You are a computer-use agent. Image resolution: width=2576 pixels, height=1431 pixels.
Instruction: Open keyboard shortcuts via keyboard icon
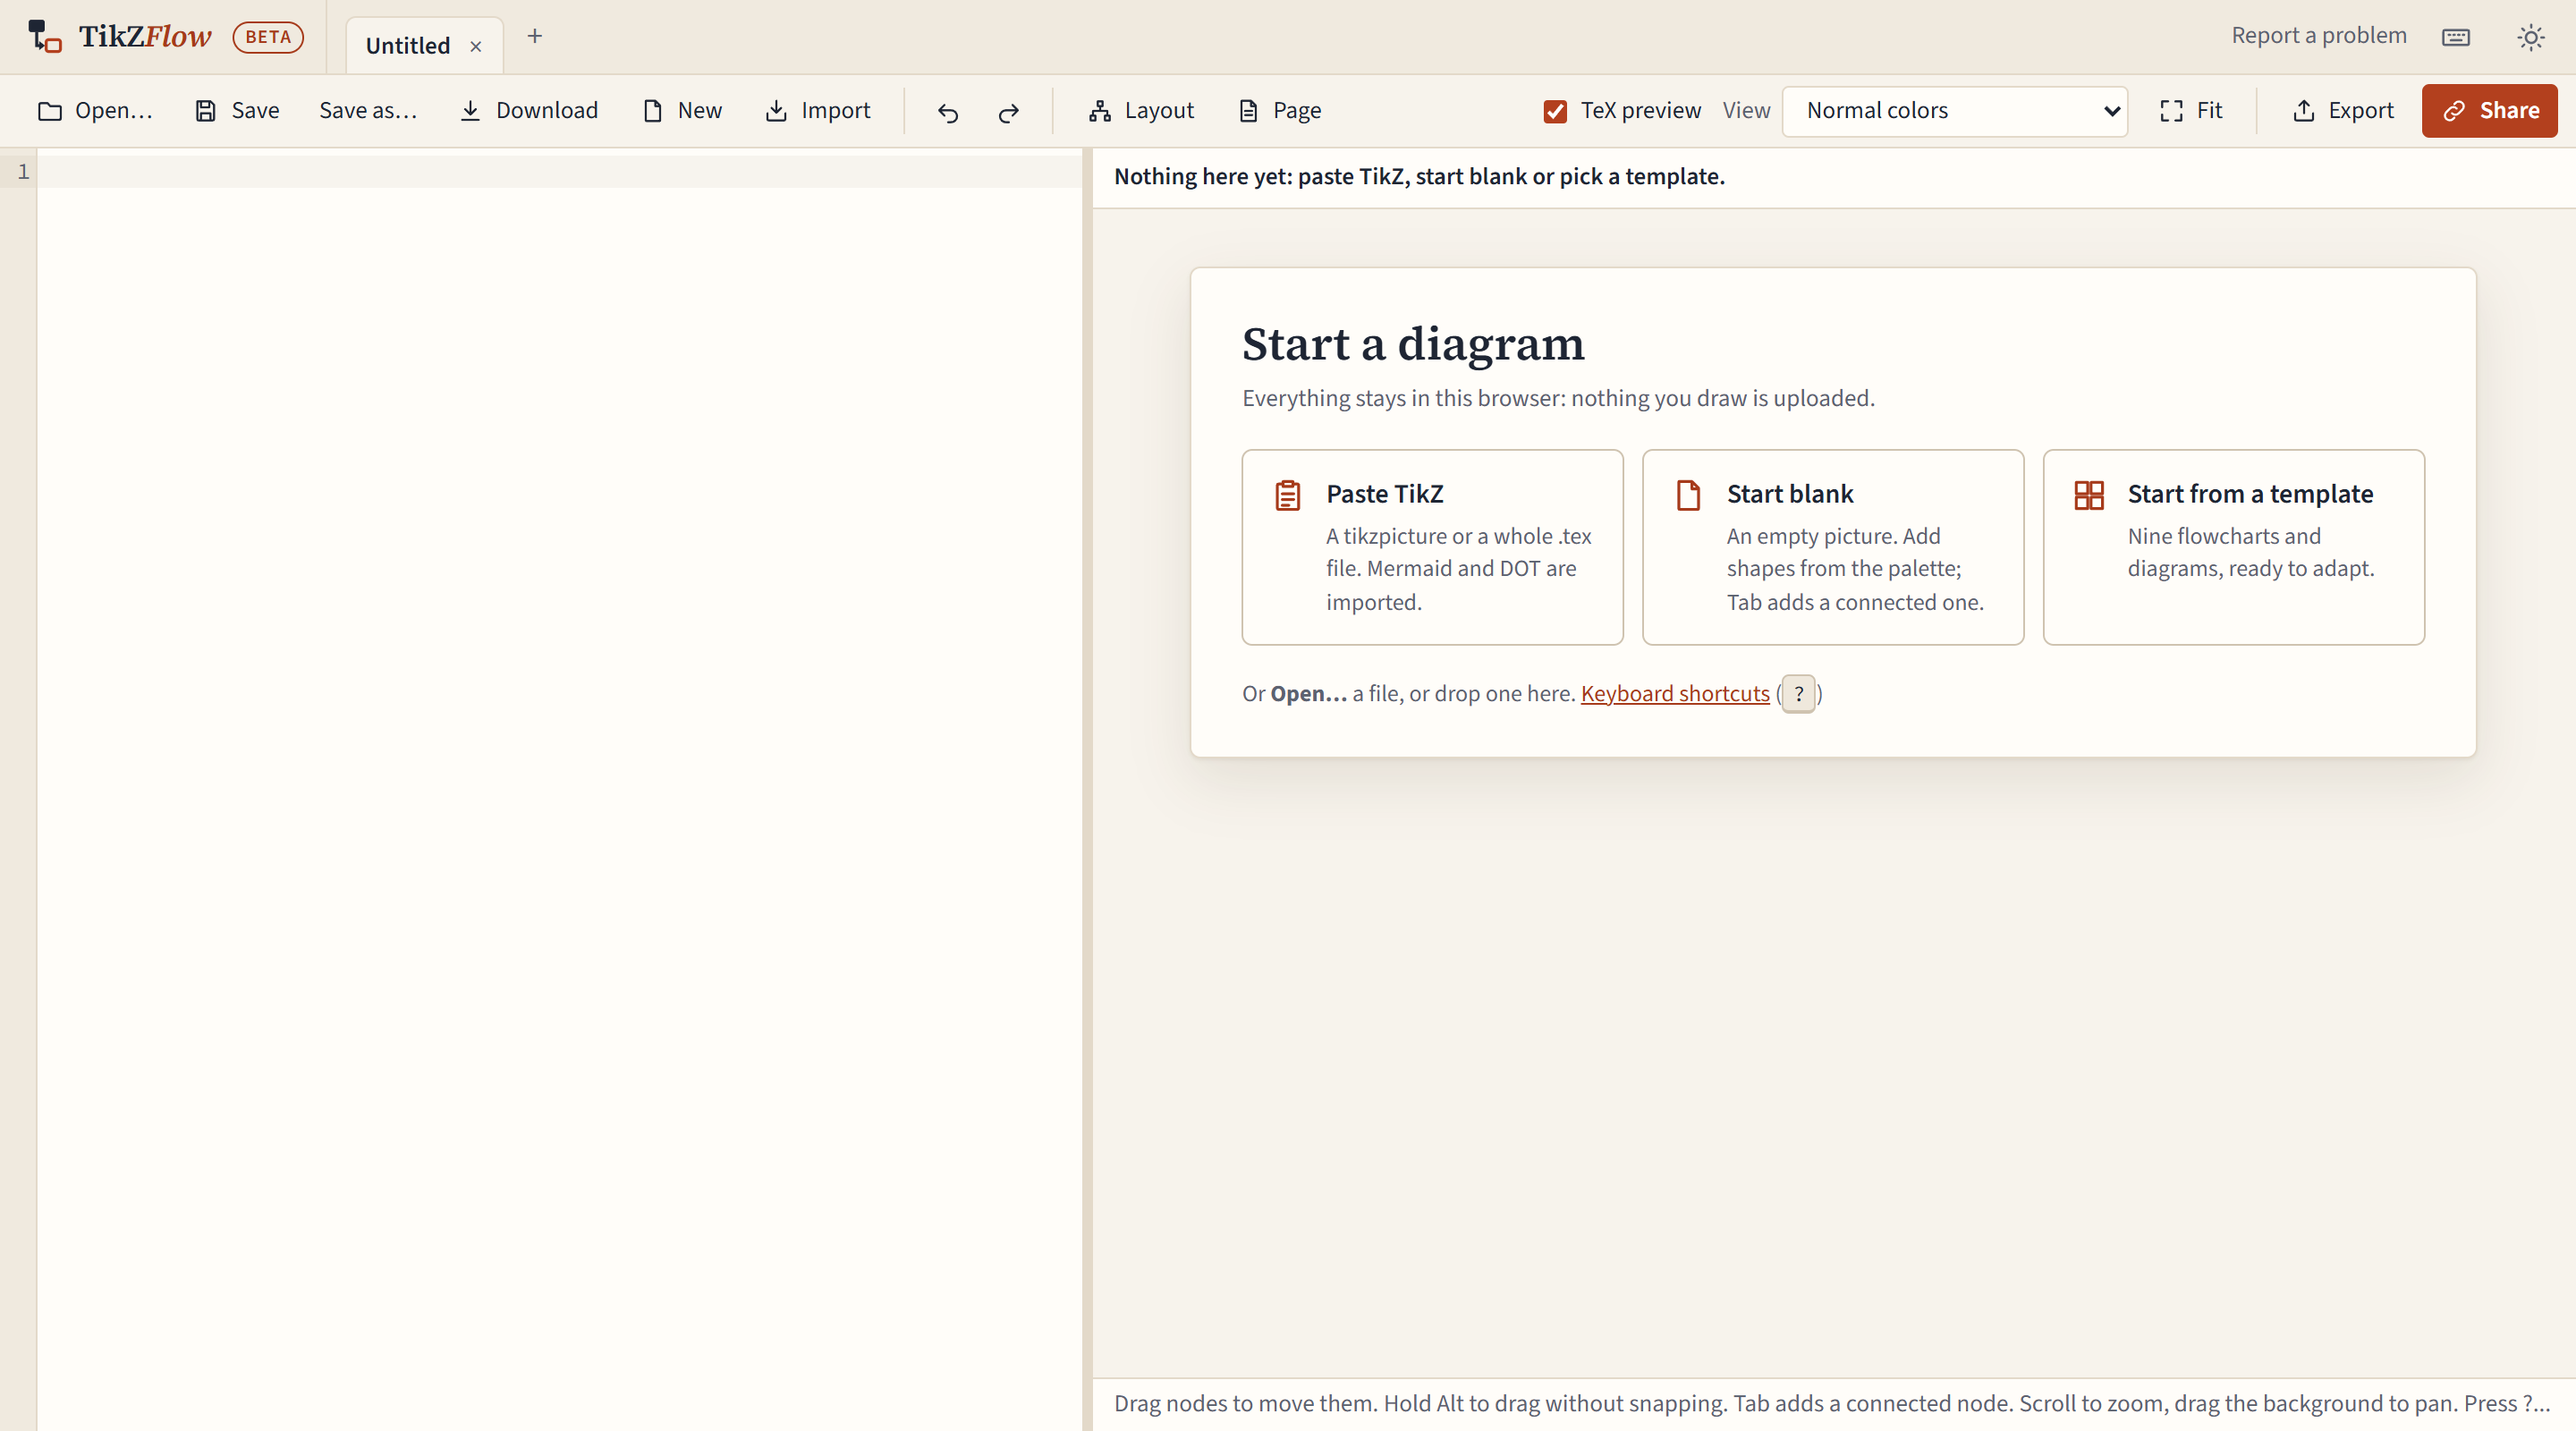2456,37
